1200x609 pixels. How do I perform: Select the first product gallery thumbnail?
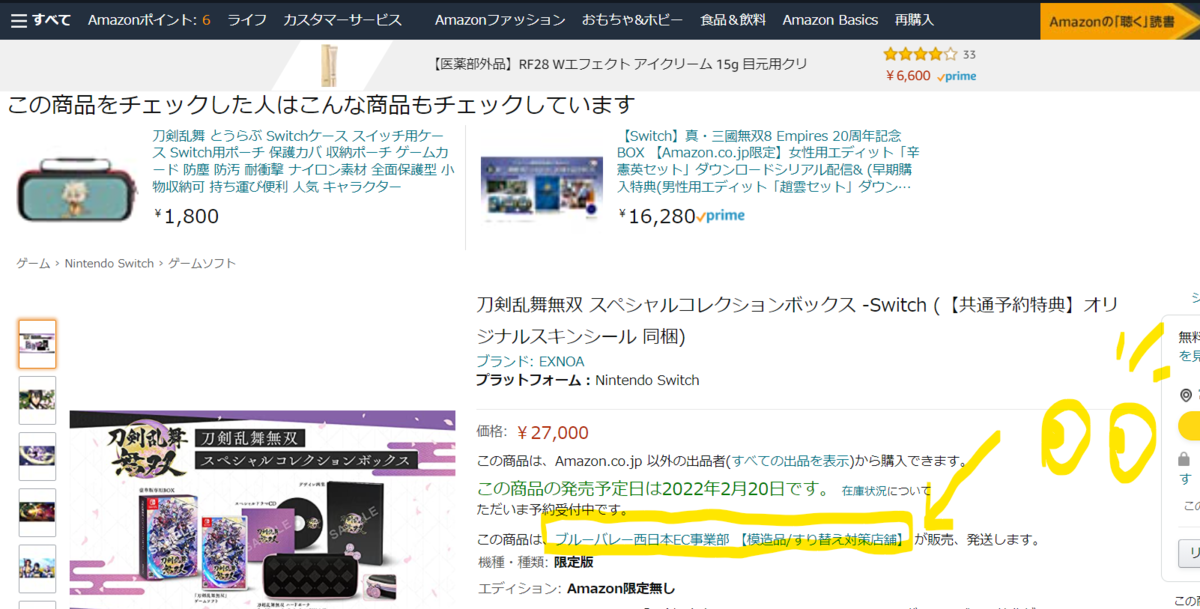(37, 344)
